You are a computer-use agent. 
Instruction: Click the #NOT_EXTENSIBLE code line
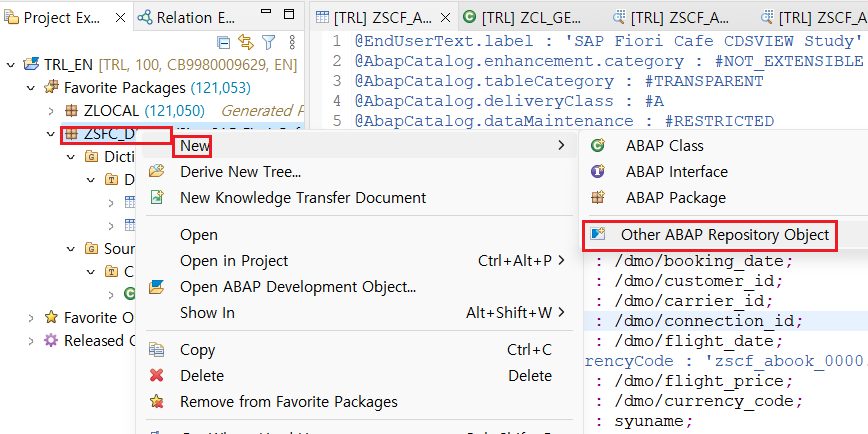coord(609,61)
